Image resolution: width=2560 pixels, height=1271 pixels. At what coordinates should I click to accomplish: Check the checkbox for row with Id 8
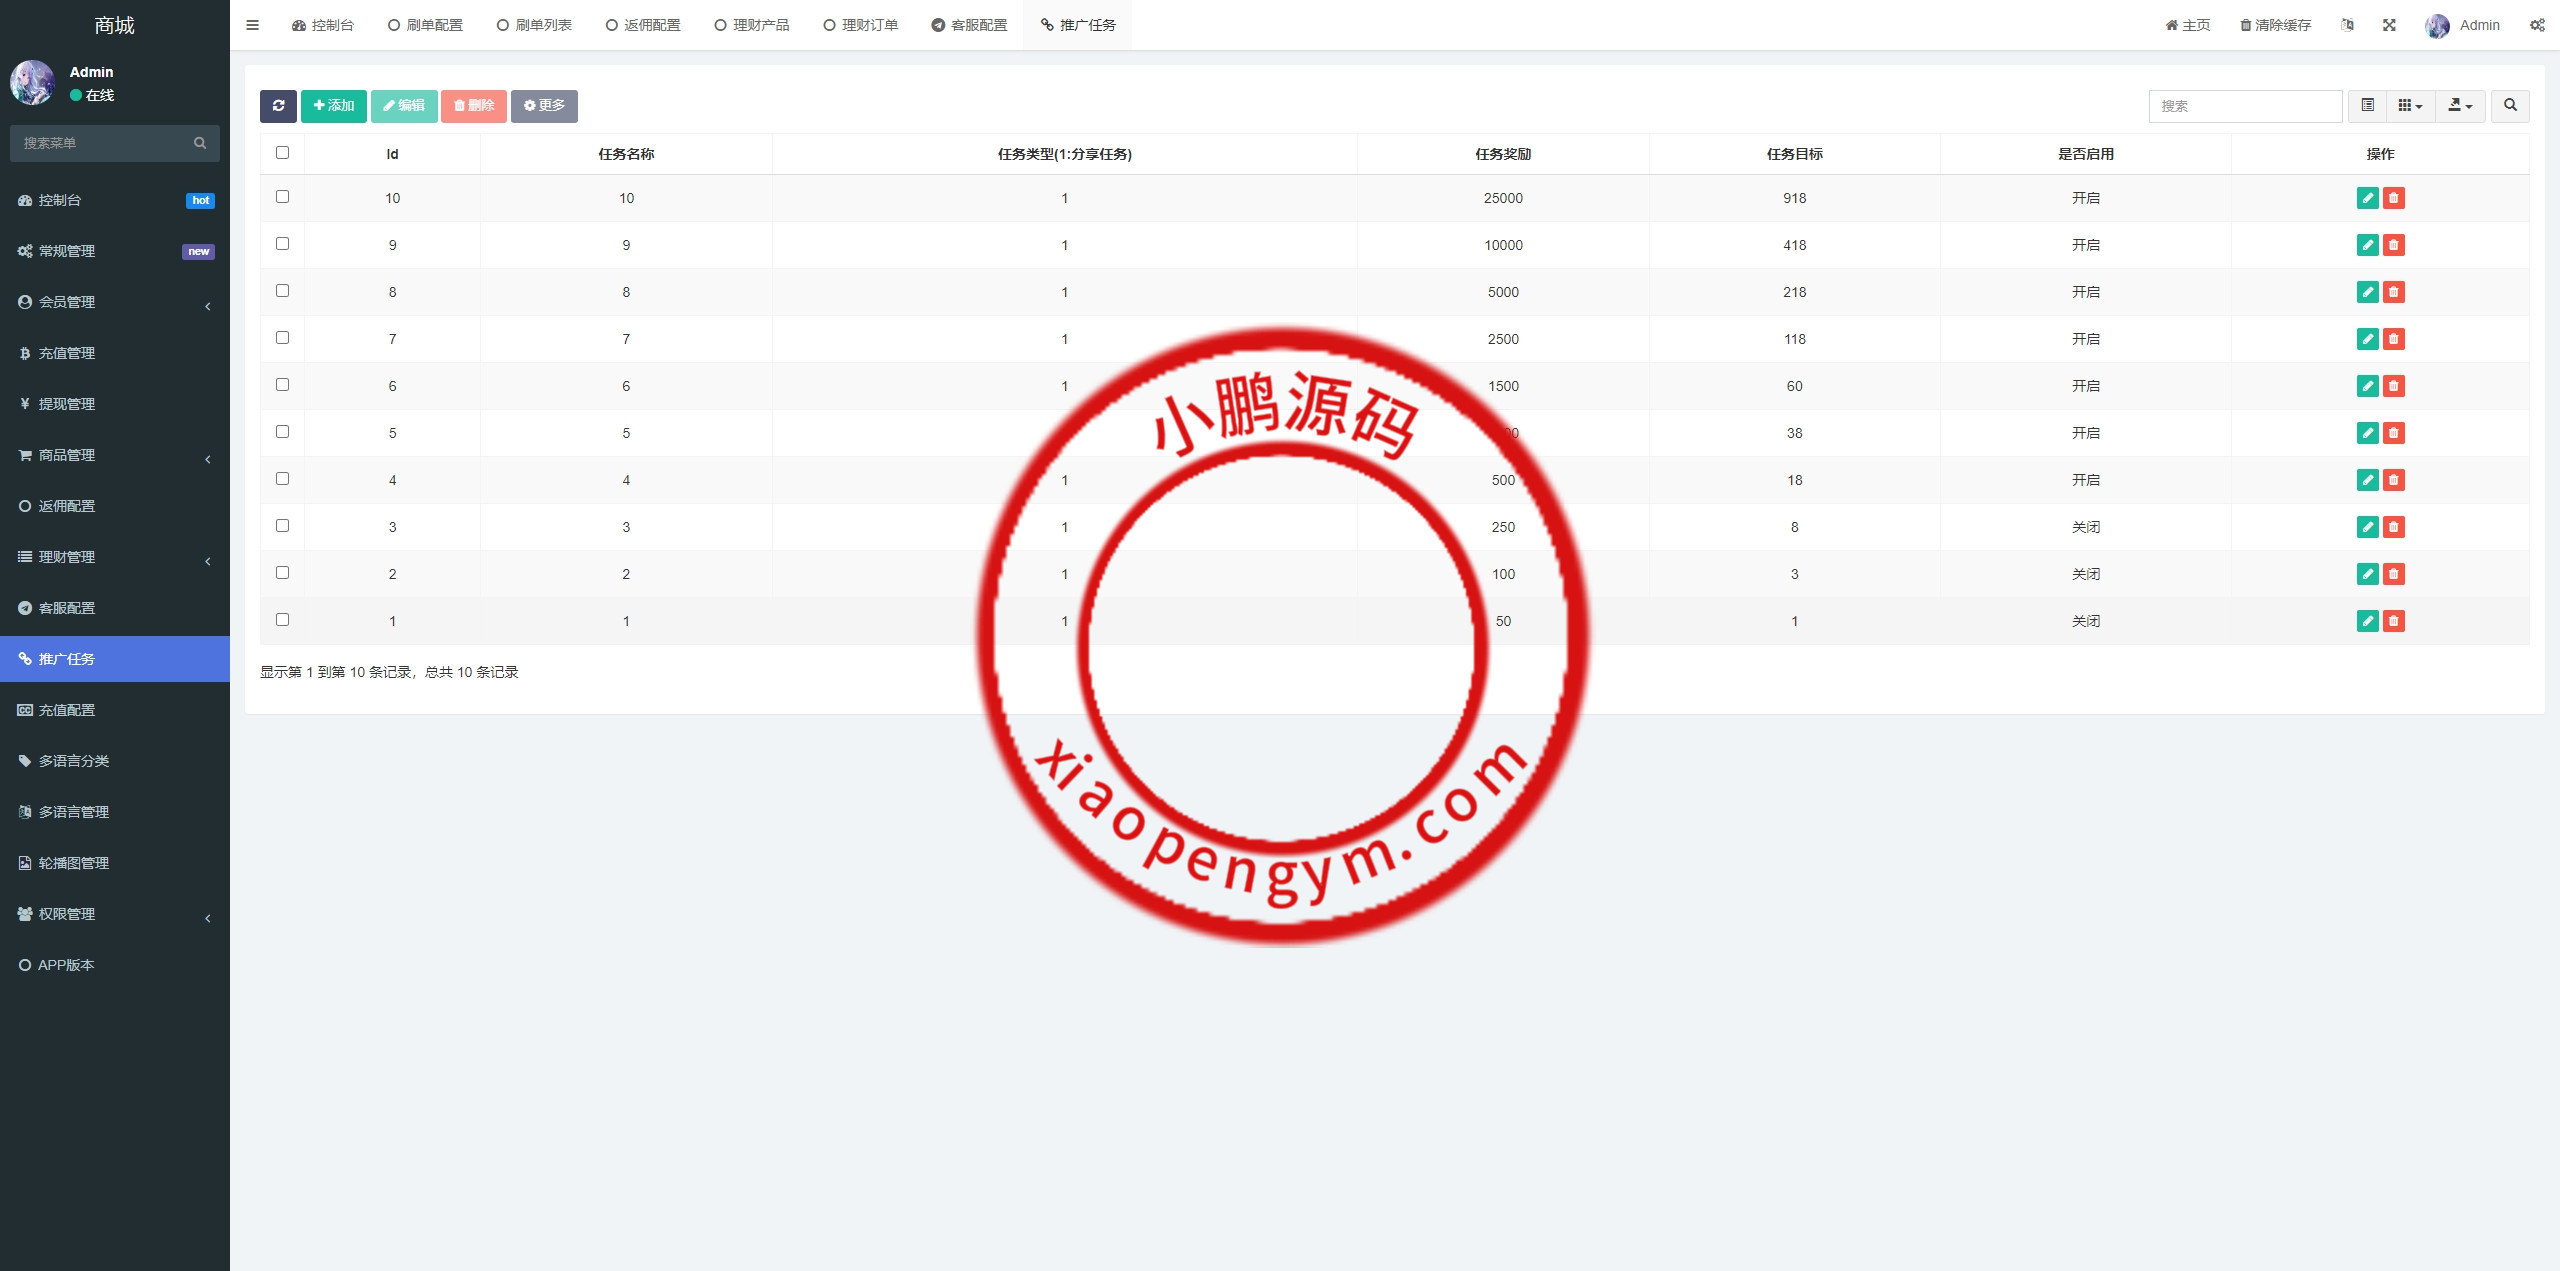(x=282, y=291)
